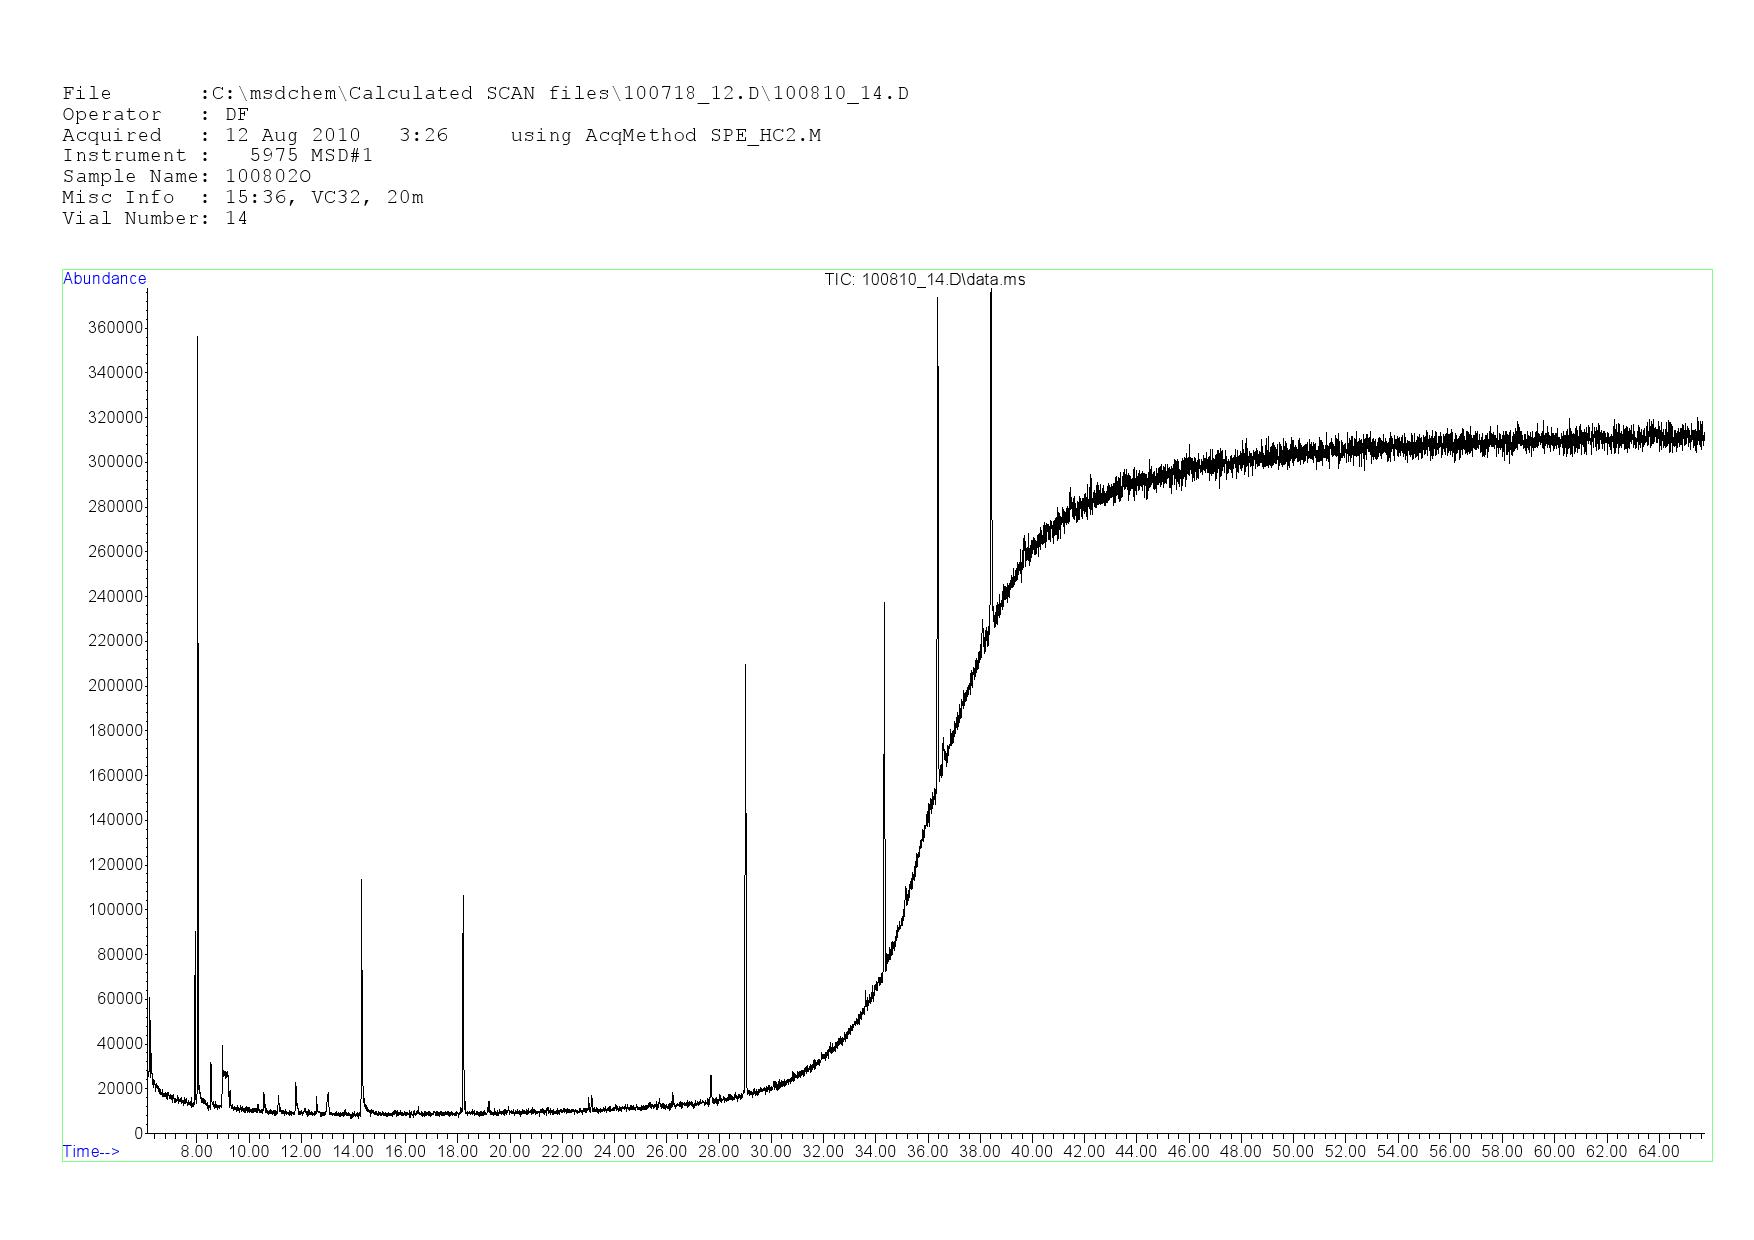Click the Misc Info text '15:36, VC32, 20m'
This screenshot has height=1240, width=1754.
click(324, 198)
